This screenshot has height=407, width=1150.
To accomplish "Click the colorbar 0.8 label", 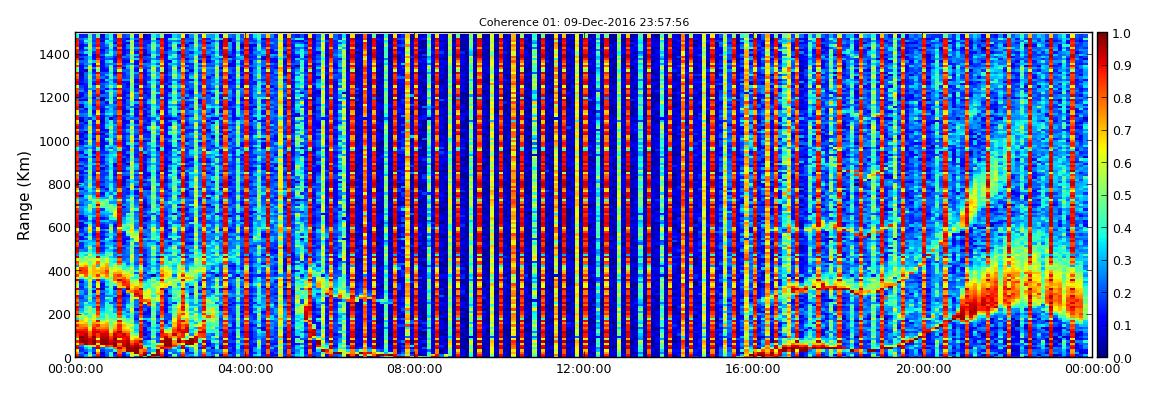I will 1121,98.
